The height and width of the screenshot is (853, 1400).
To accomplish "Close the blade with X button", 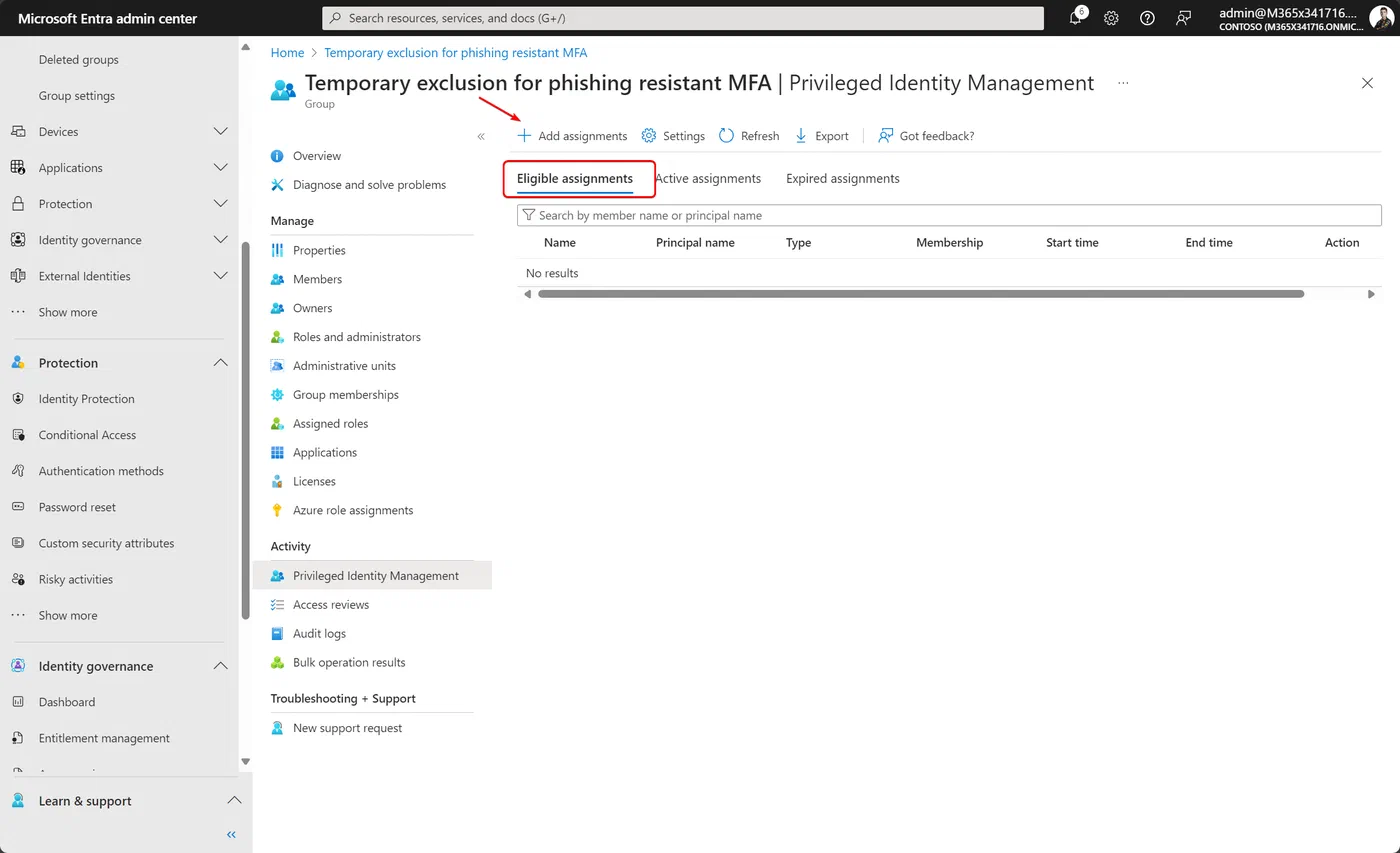I will [x=1367, y=83].
